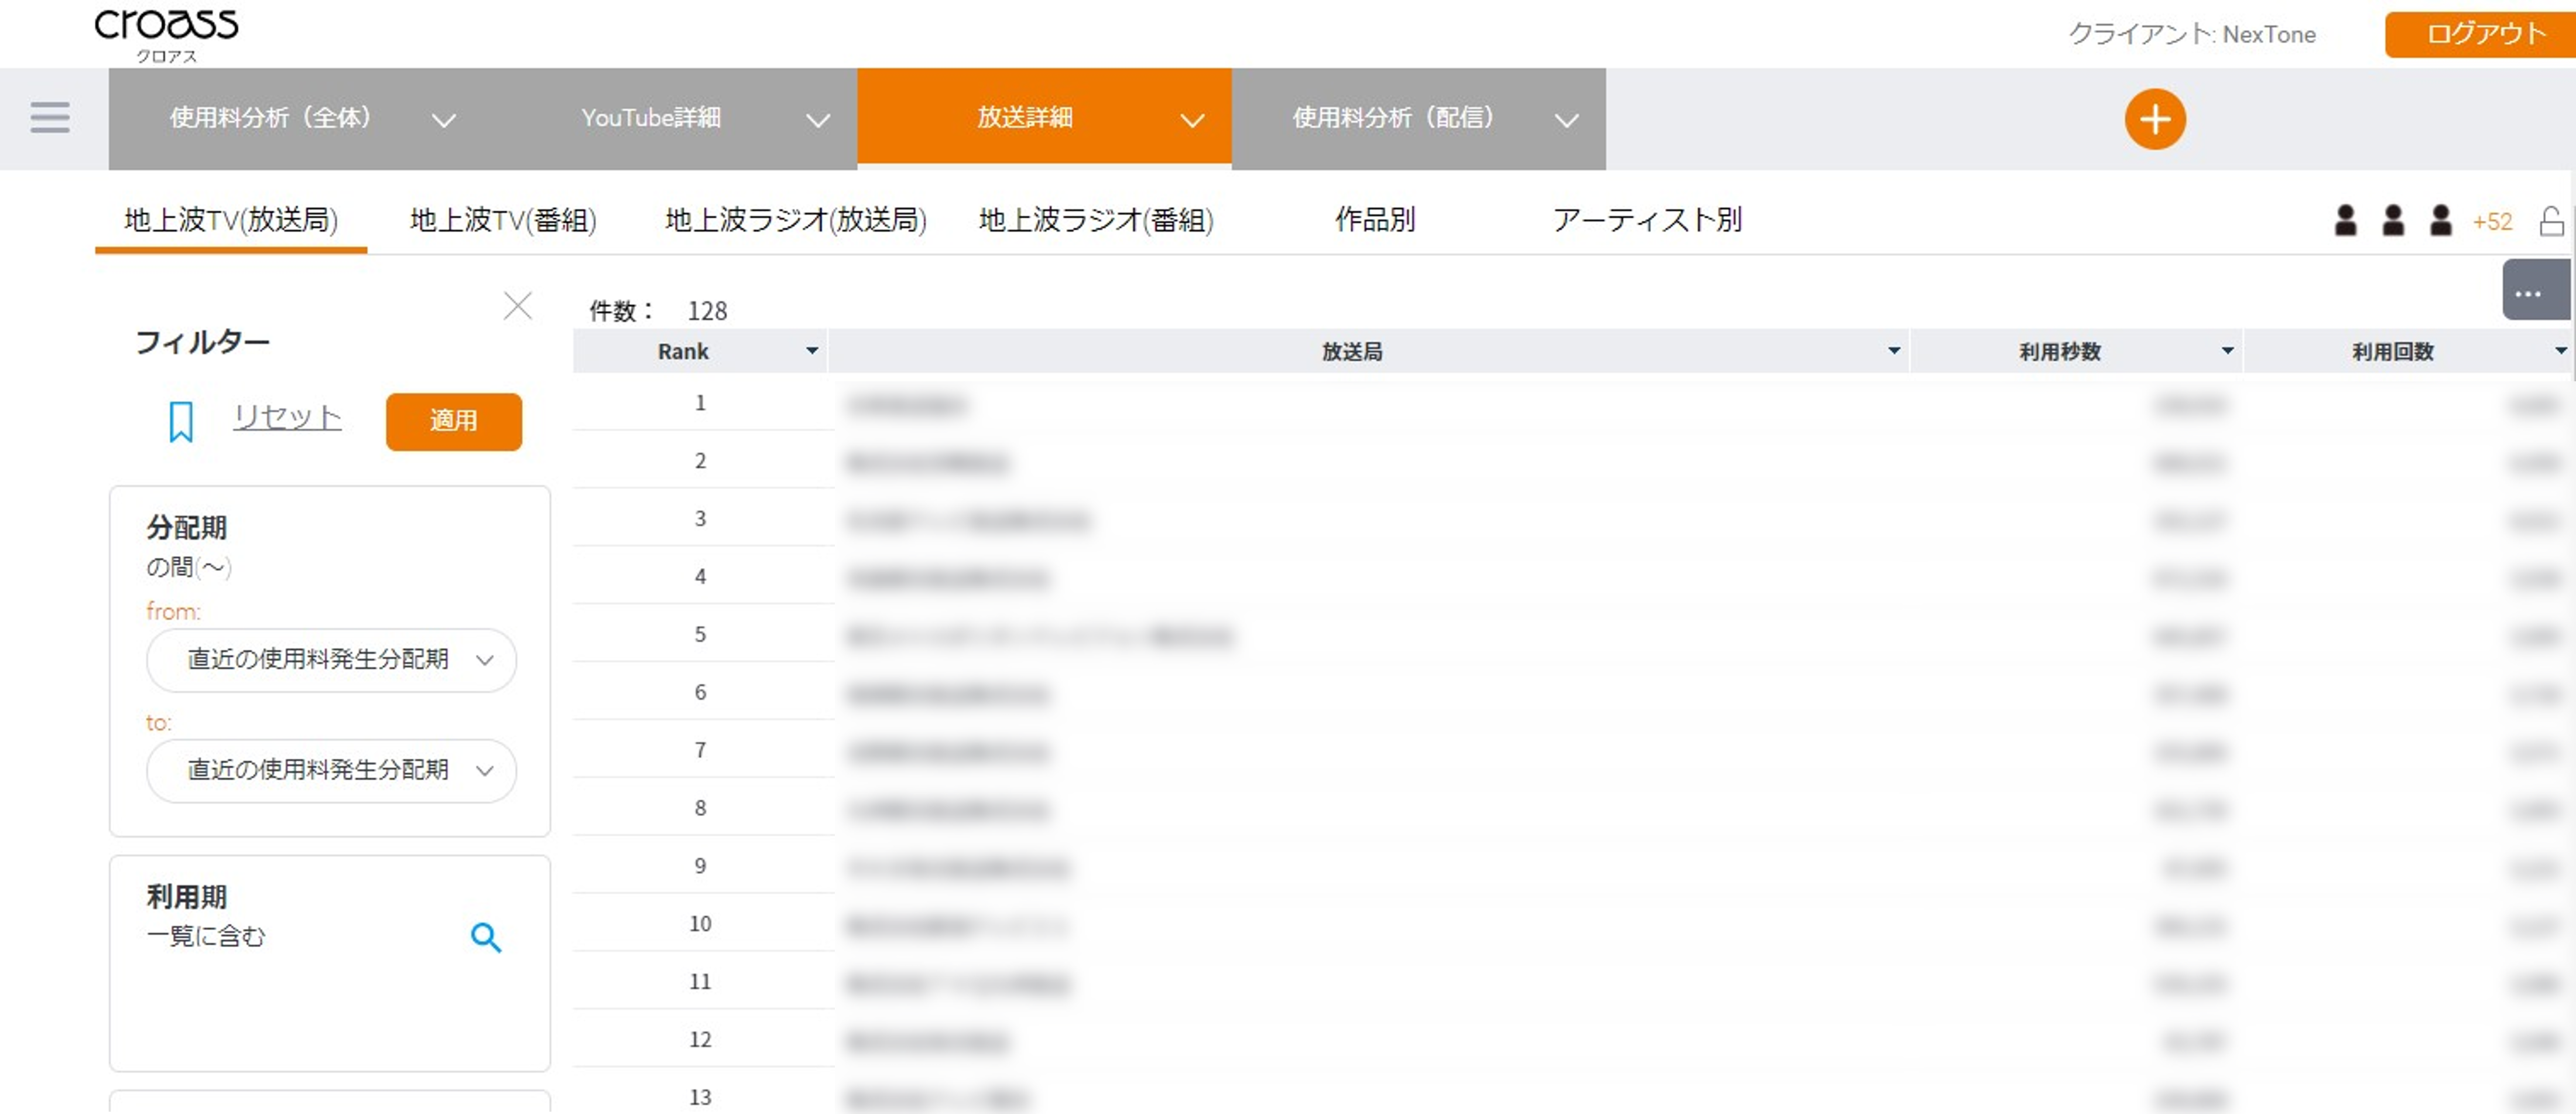
Task: Open the Rank column sort arrow
Action: click(812, 351)
